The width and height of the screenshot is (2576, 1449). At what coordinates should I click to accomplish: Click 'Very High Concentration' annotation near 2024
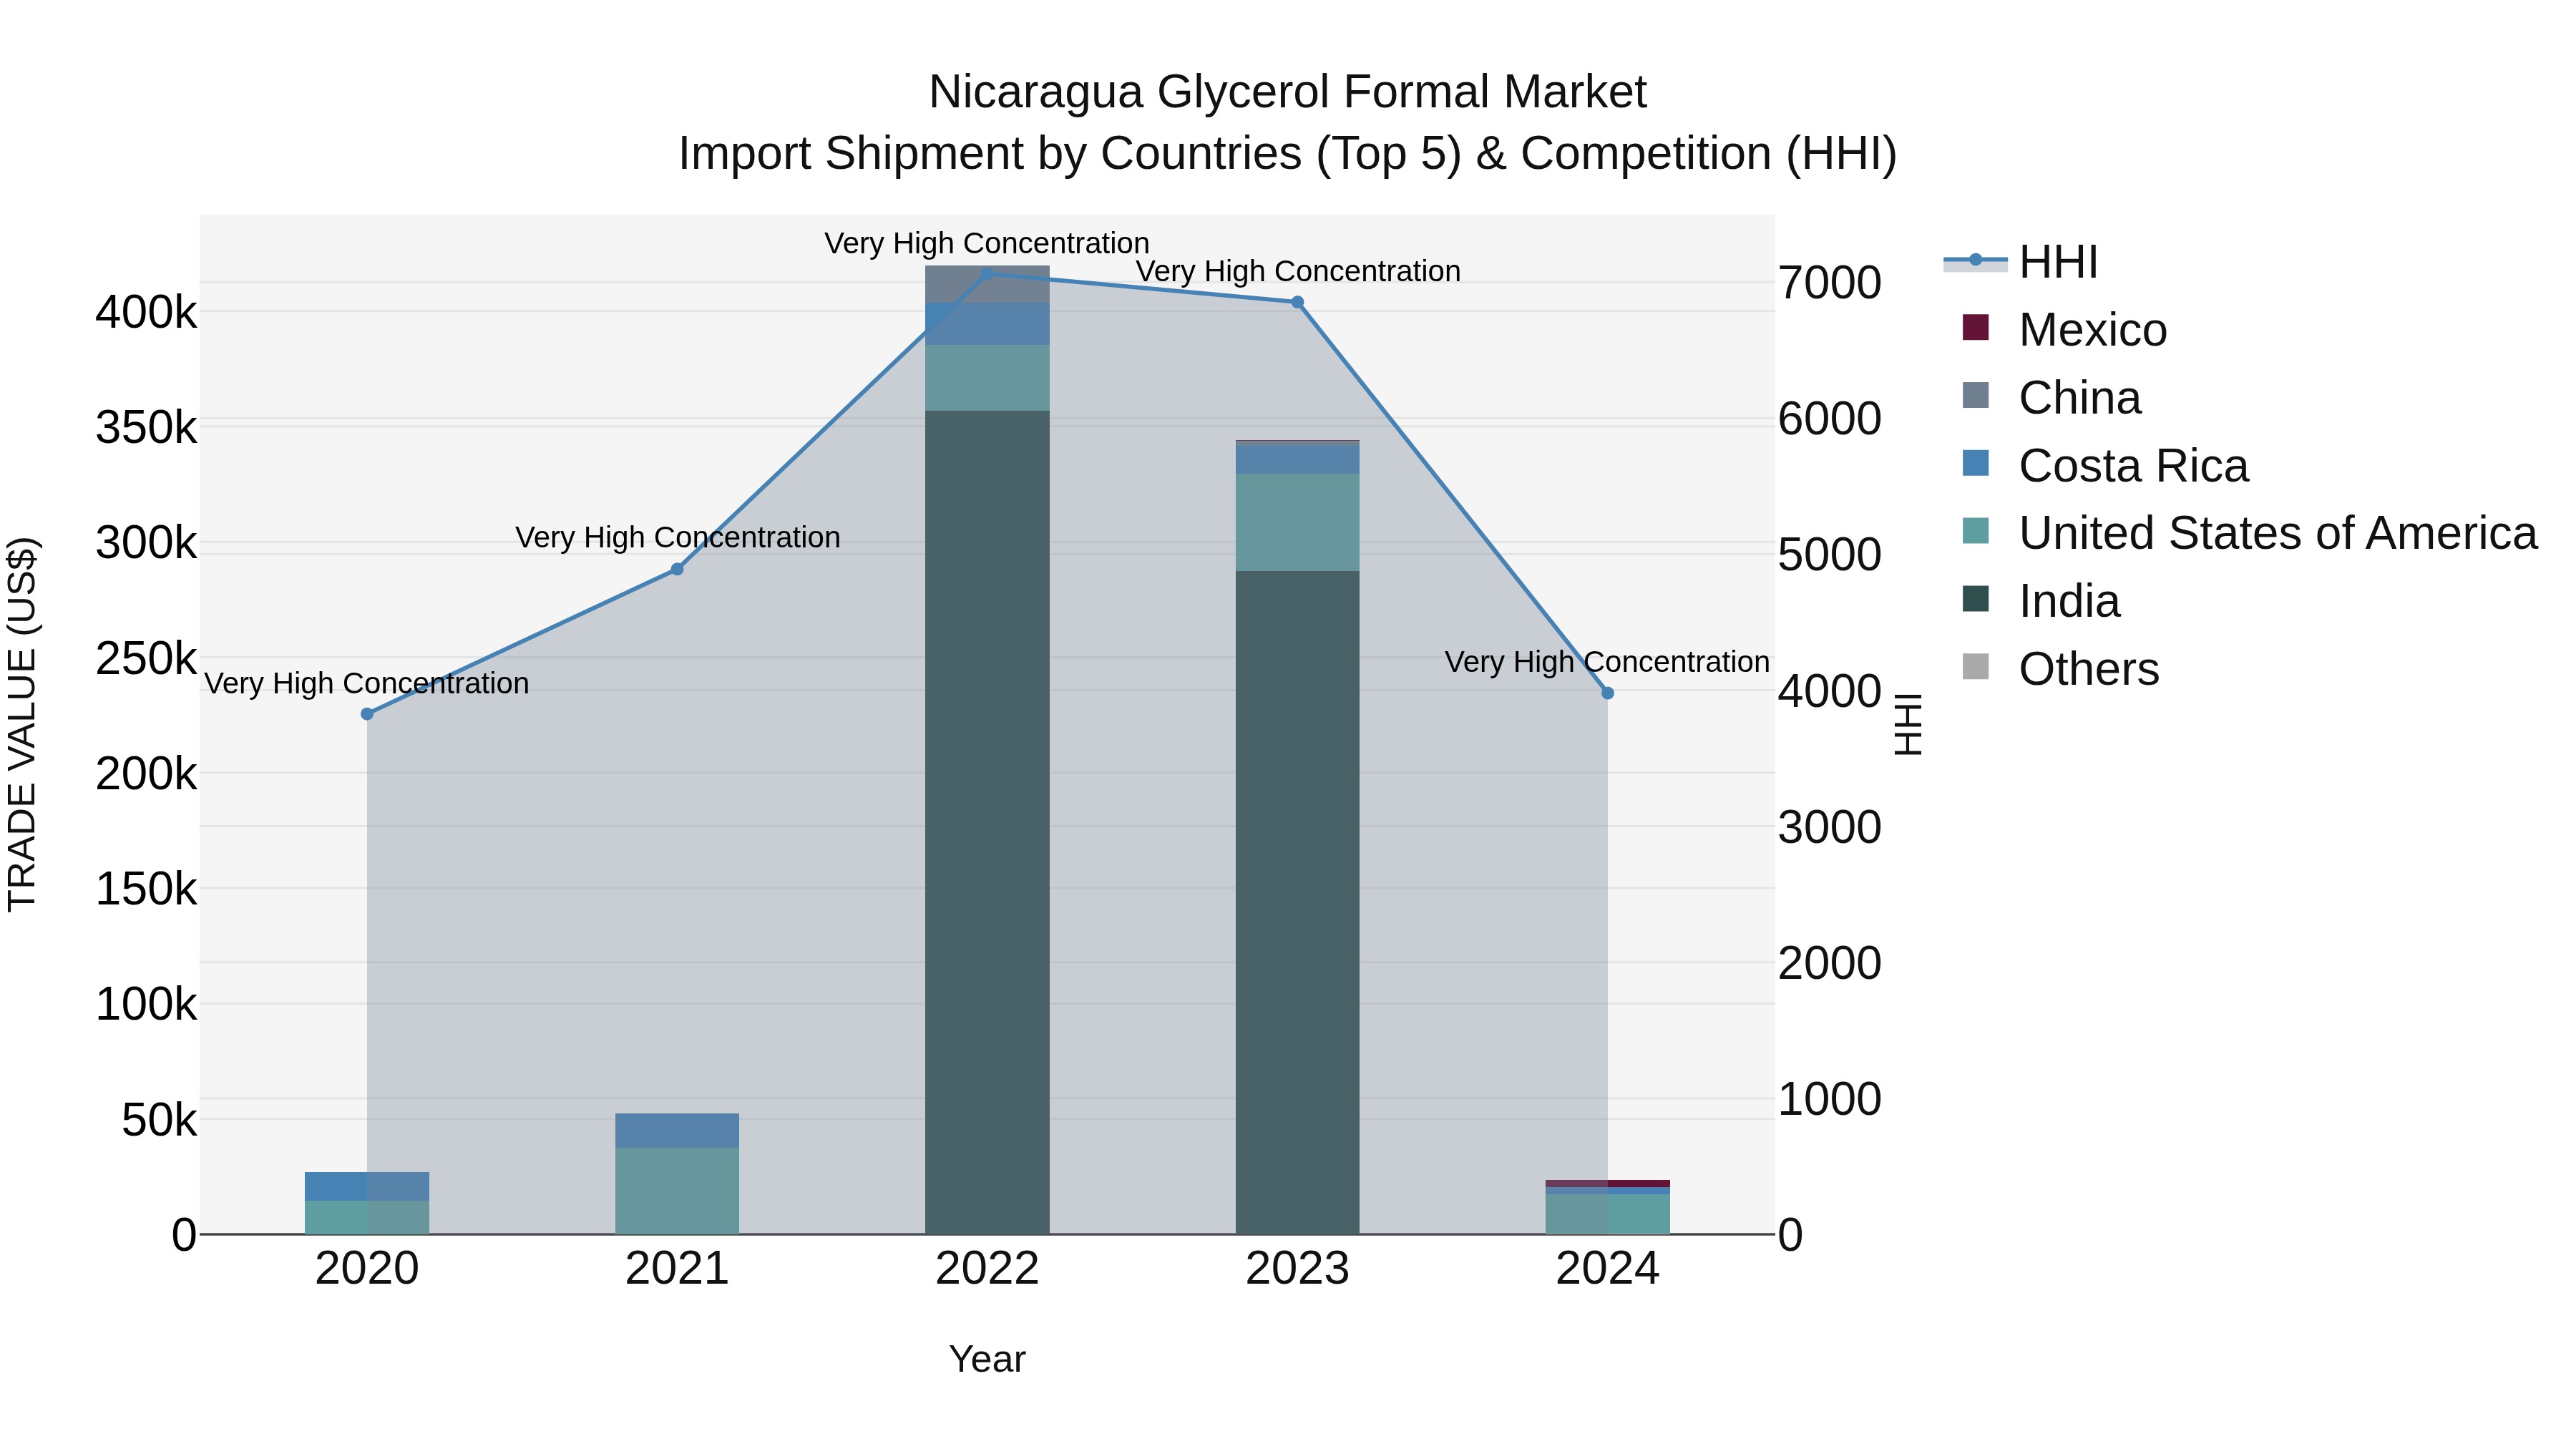pos(1608,662)
